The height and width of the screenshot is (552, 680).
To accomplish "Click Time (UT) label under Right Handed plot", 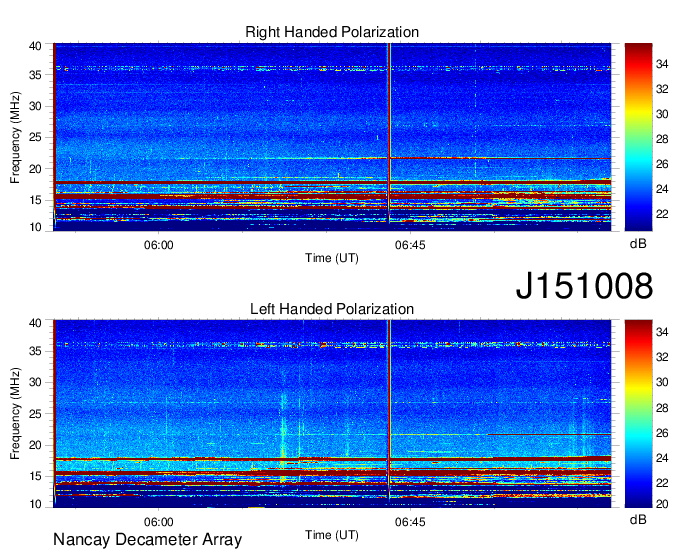I will pos(332,258).
